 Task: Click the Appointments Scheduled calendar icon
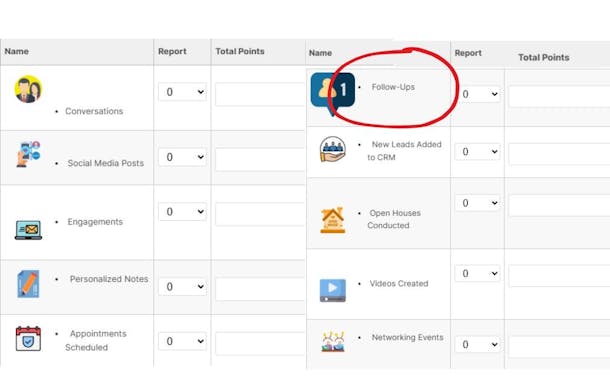[28, 338]
